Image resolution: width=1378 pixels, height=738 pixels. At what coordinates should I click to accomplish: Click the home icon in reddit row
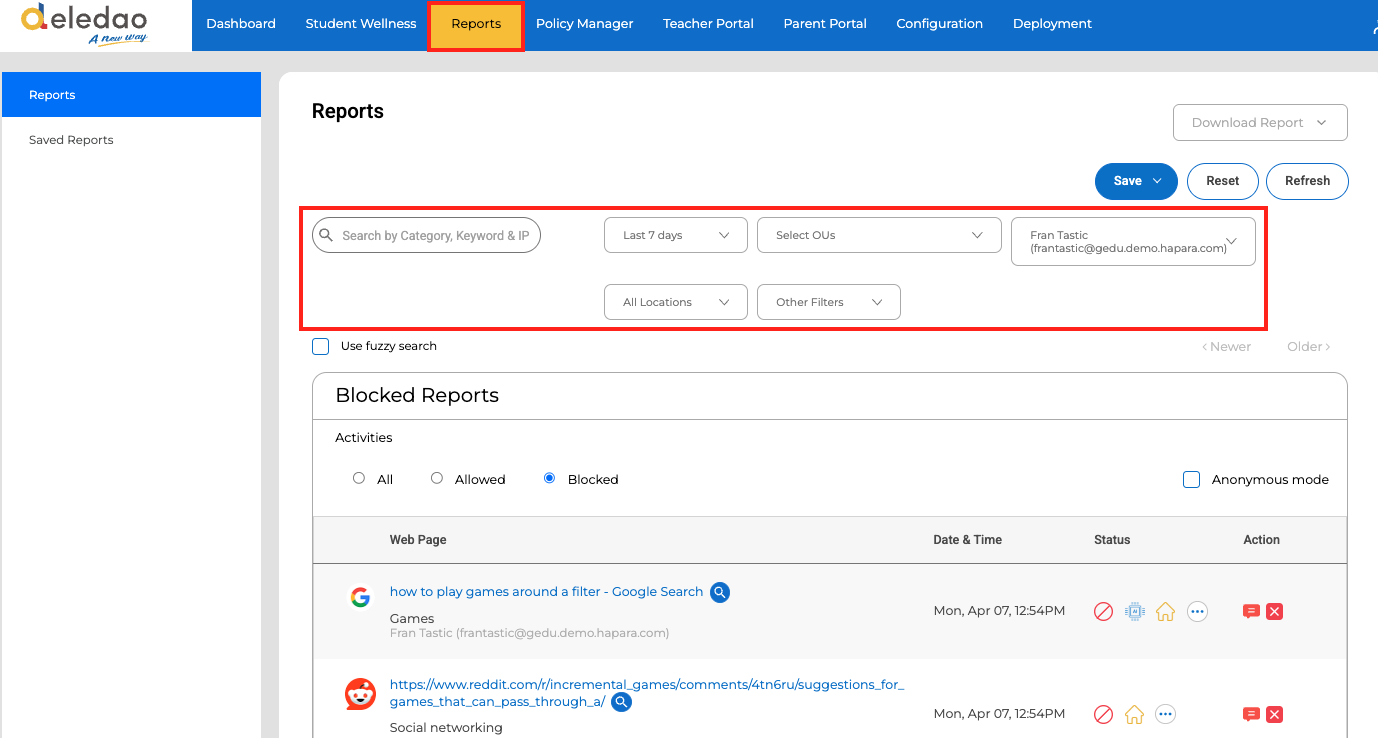tap(1134, 715)
